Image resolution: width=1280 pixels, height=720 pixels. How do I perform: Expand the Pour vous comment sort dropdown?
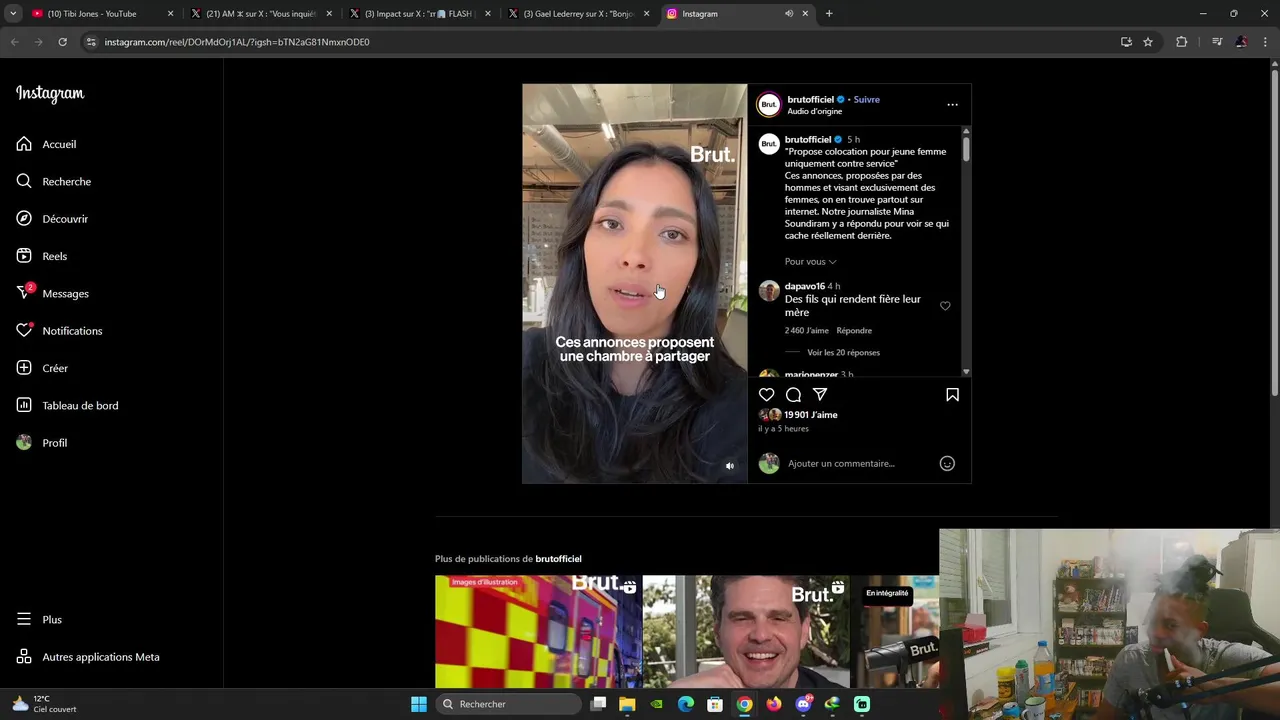tap(810, 262)
